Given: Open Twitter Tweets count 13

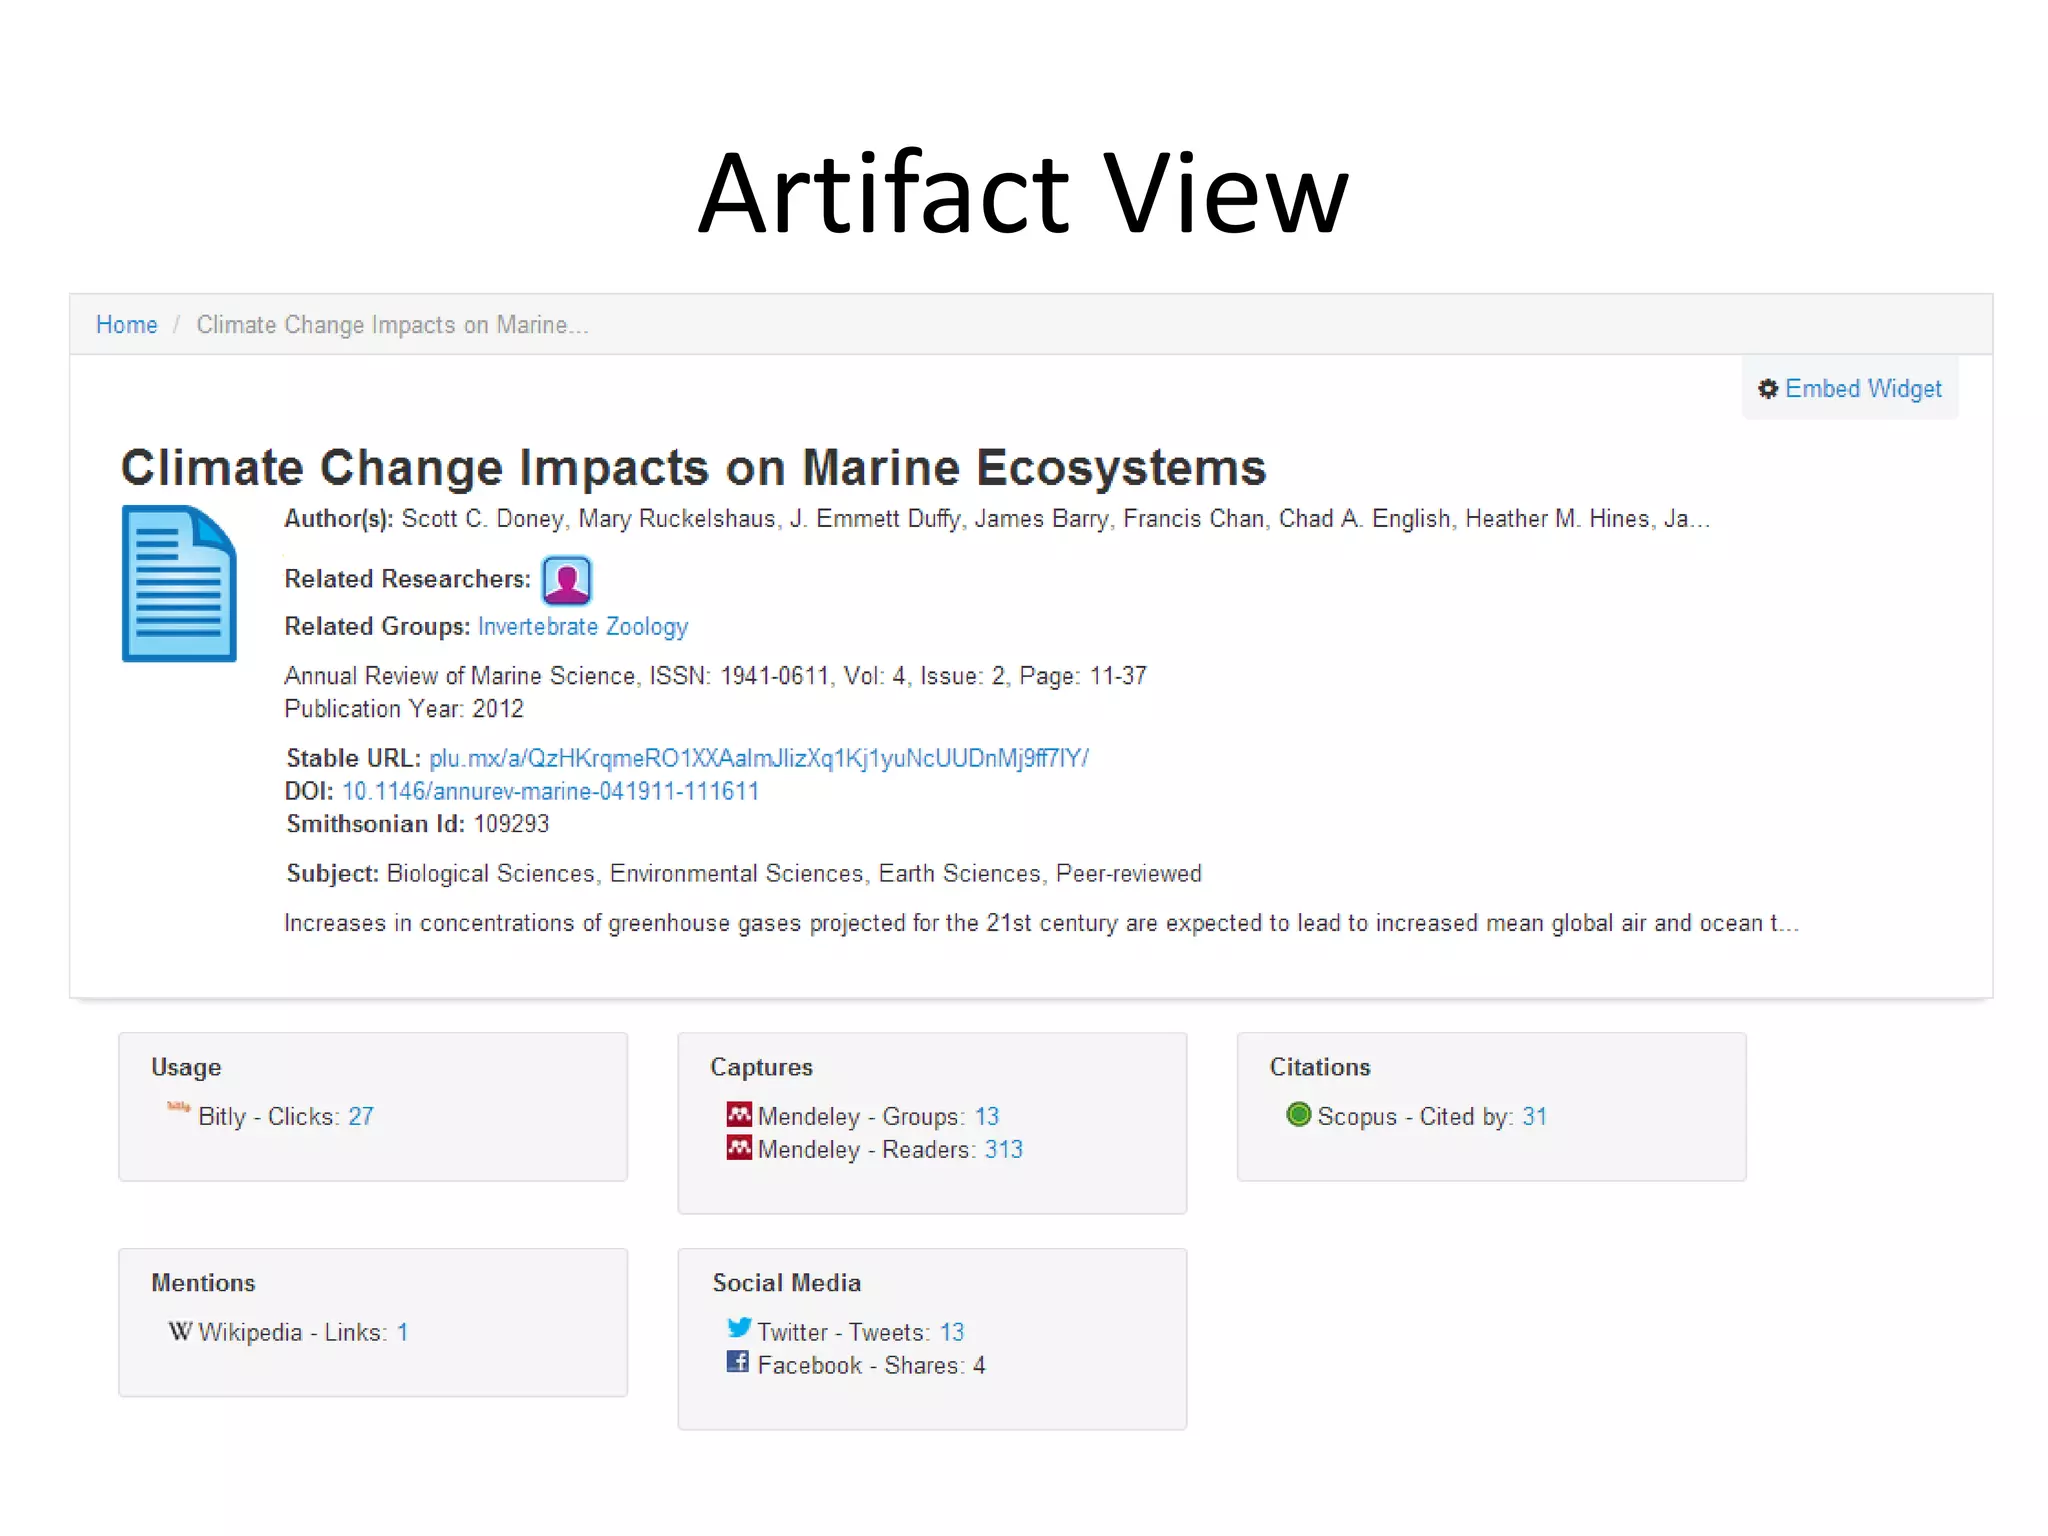Looking at the screenshot, I should 952,1333.
